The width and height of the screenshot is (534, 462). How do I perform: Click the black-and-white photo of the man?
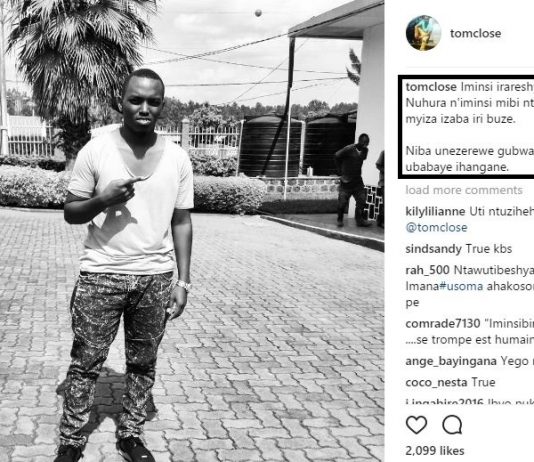192,231
